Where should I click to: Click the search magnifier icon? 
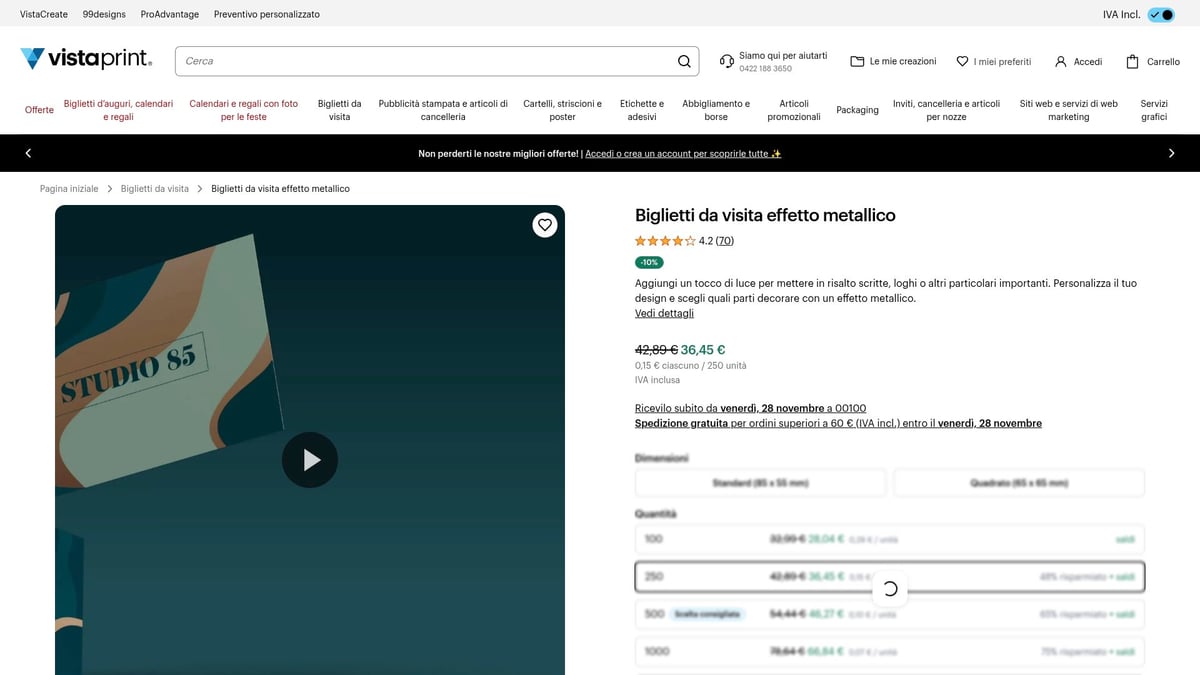click(684, 61)
